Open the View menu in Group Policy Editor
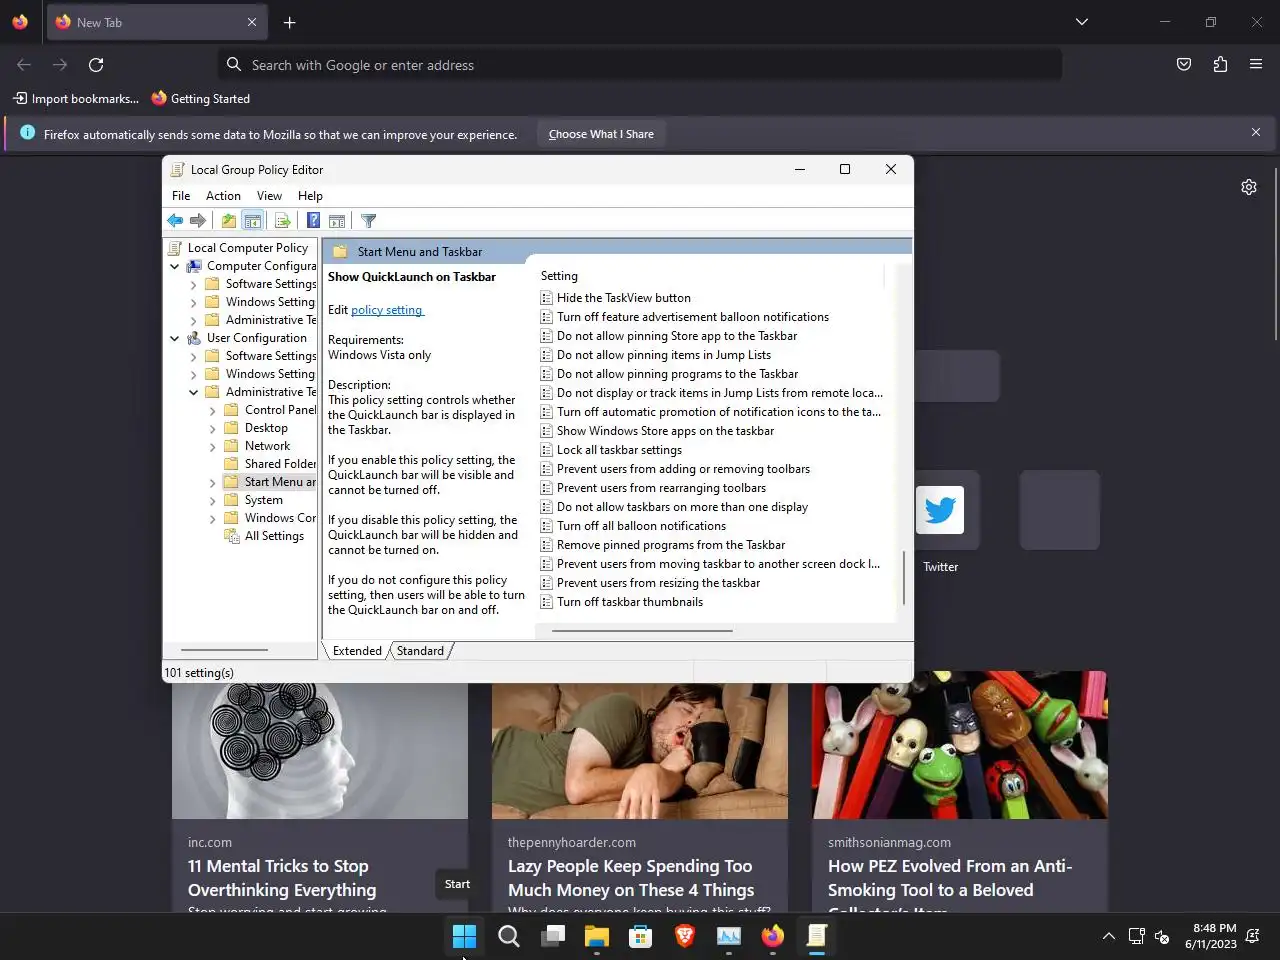 click(269, 196)
